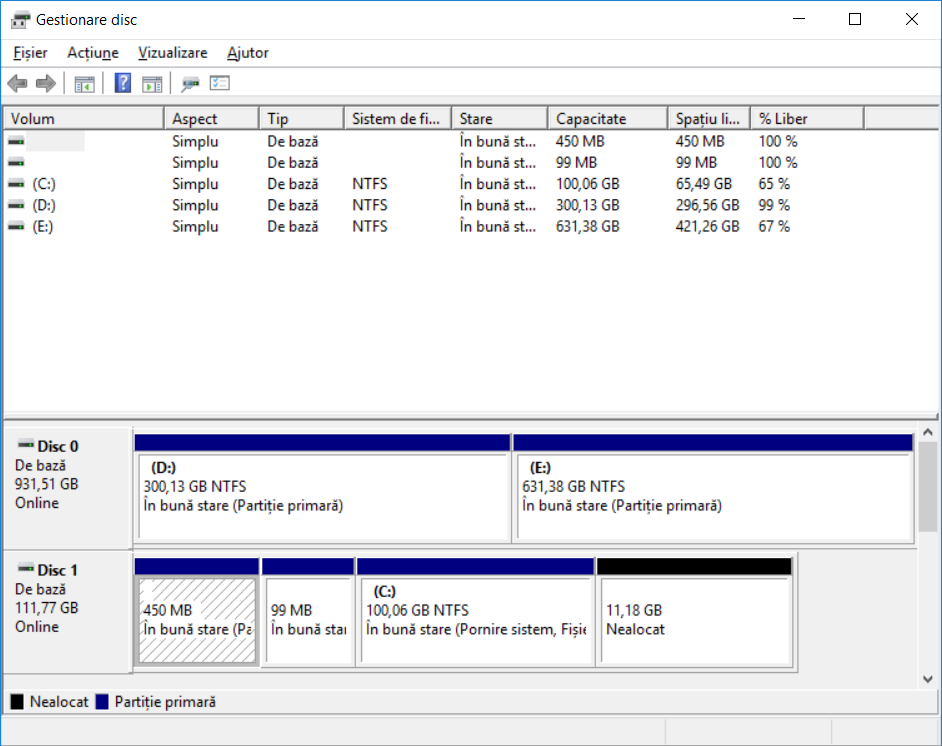Open the Acțiune menu

tap(93, 53)
